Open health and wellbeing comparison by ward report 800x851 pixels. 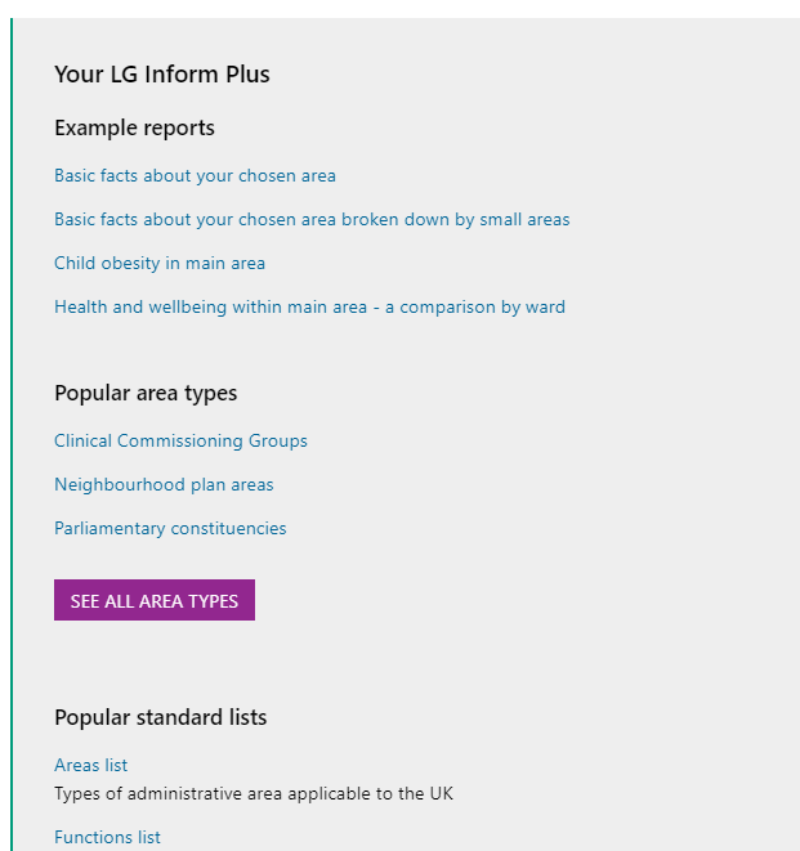[310, 307]
